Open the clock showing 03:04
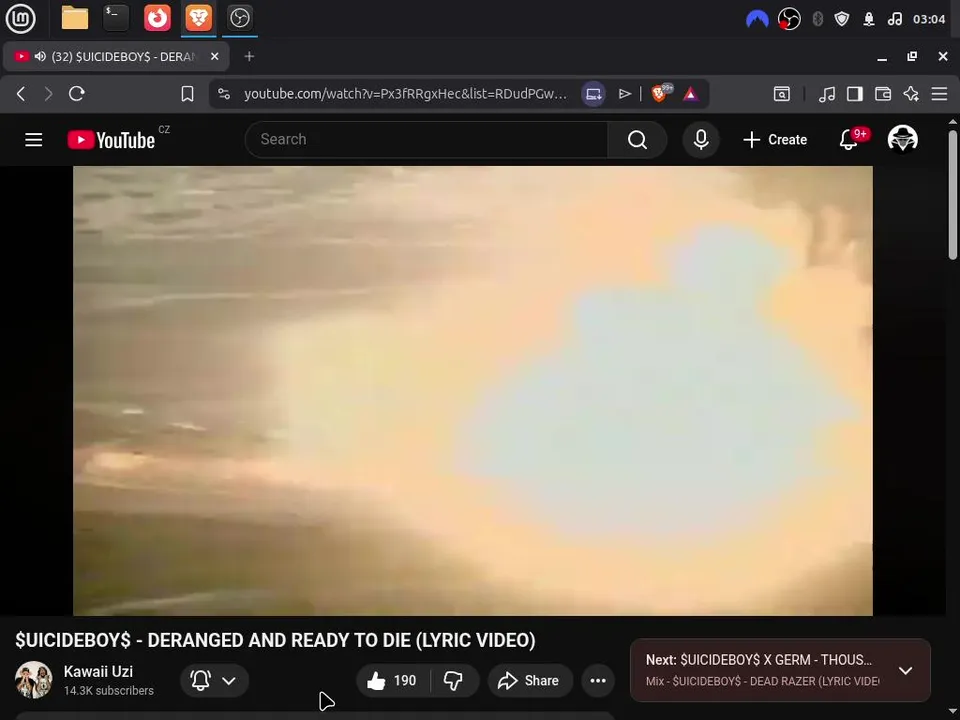 tap(929, 19)
